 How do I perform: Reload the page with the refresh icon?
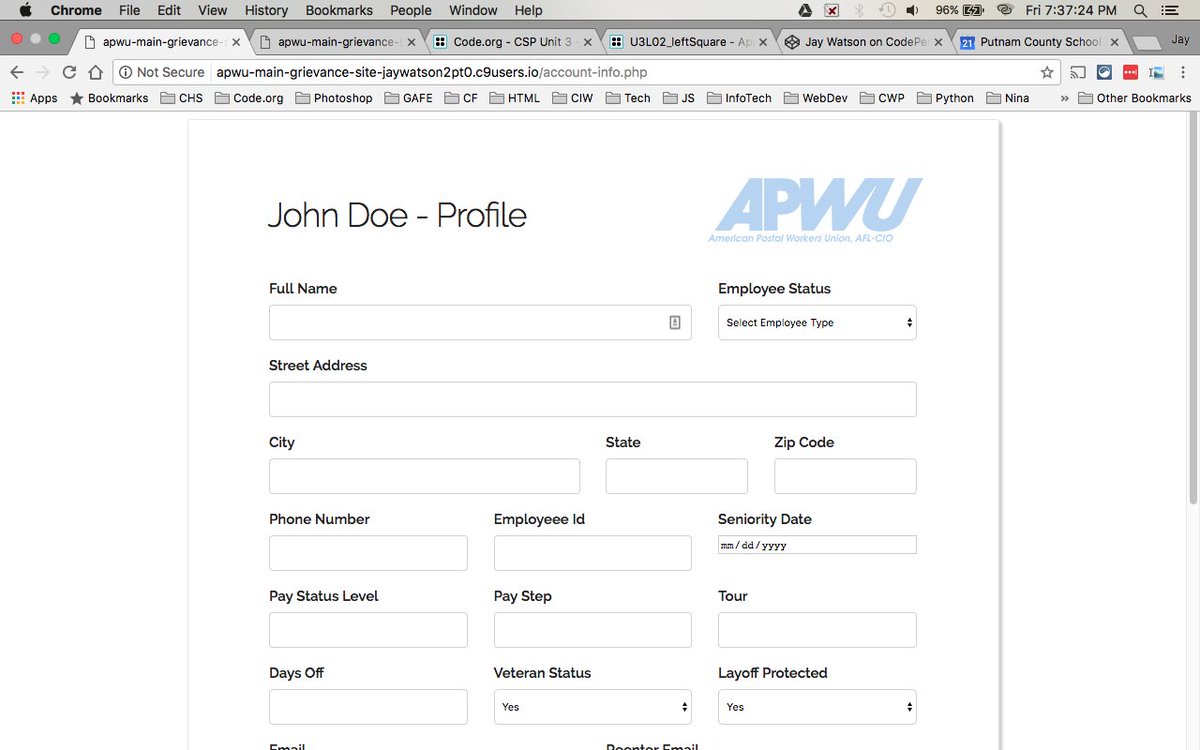click(x=69, y=72)
